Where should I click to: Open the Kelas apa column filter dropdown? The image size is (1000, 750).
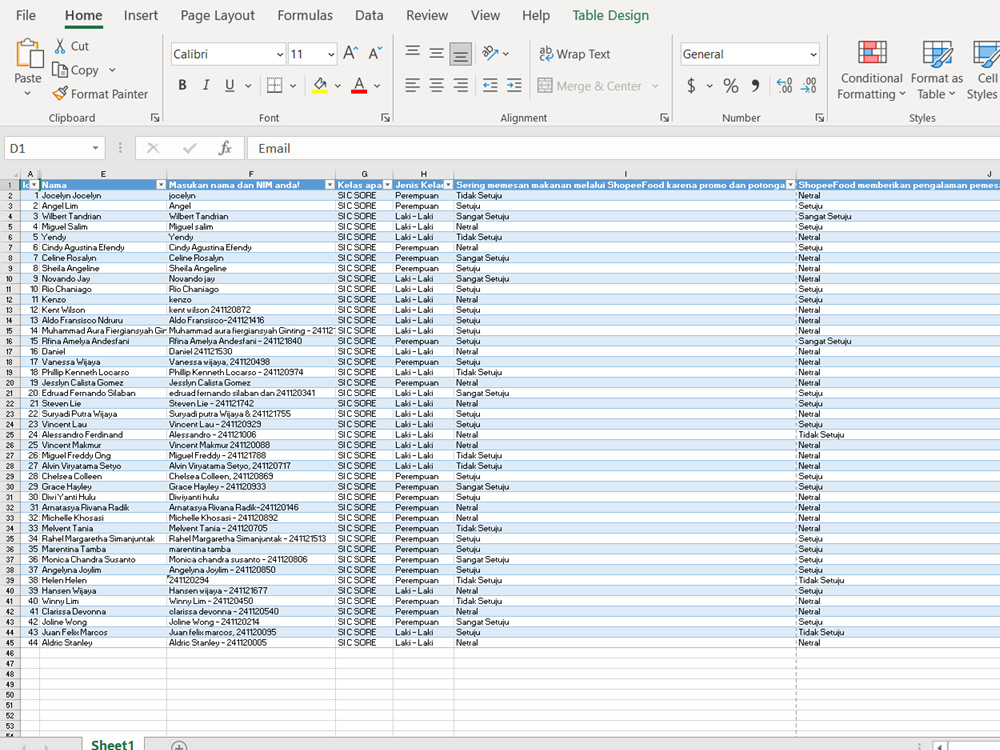387,185
